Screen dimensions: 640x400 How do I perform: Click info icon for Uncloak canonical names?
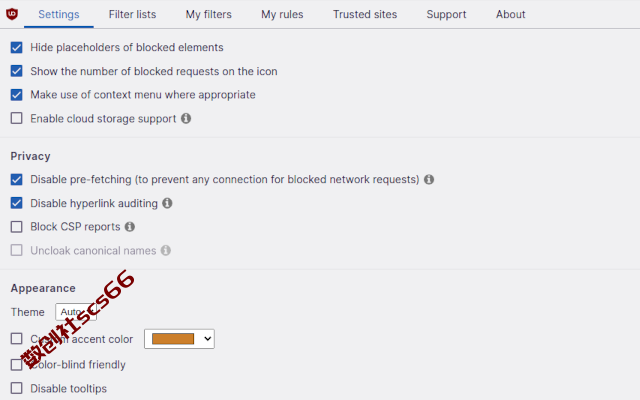click(166, 251)
